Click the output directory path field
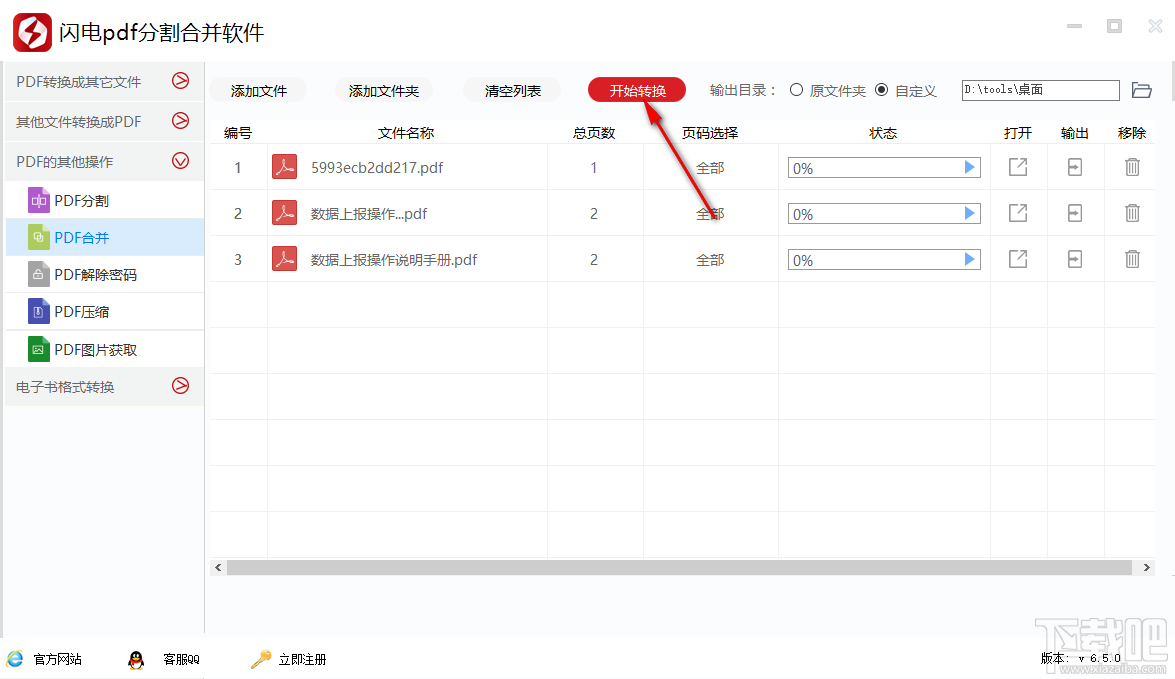 tap(1040, 89)
